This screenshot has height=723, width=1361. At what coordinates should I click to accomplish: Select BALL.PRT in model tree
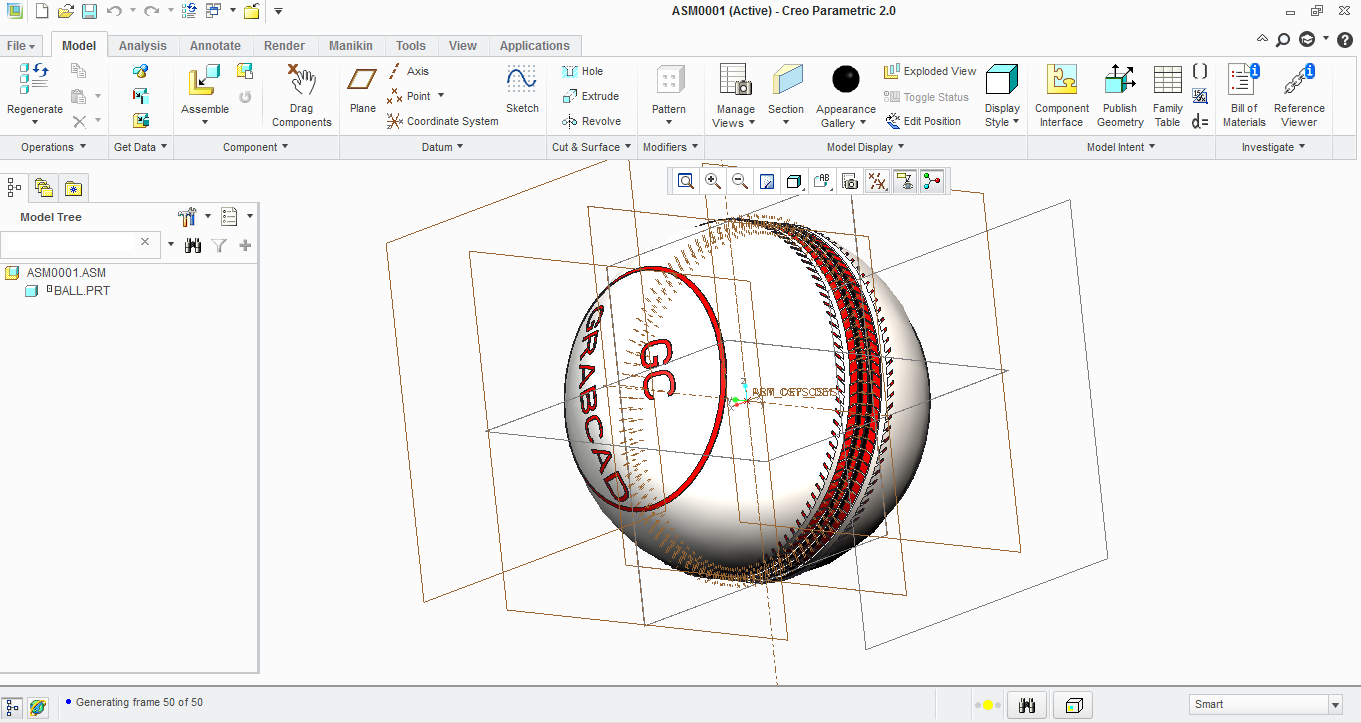point(82,291)
